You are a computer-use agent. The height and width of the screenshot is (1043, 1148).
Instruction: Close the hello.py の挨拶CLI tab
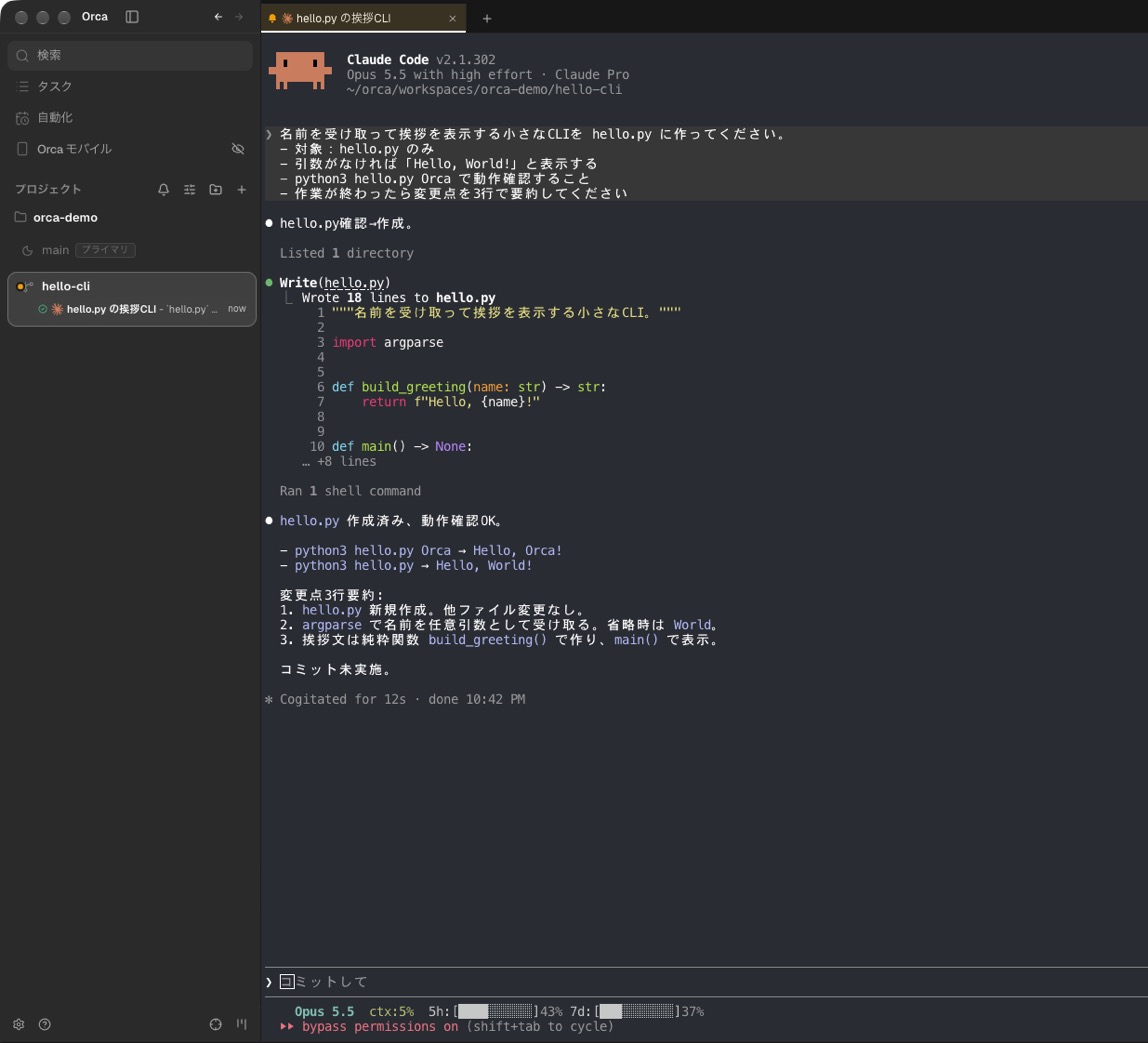tap(452, 18)
